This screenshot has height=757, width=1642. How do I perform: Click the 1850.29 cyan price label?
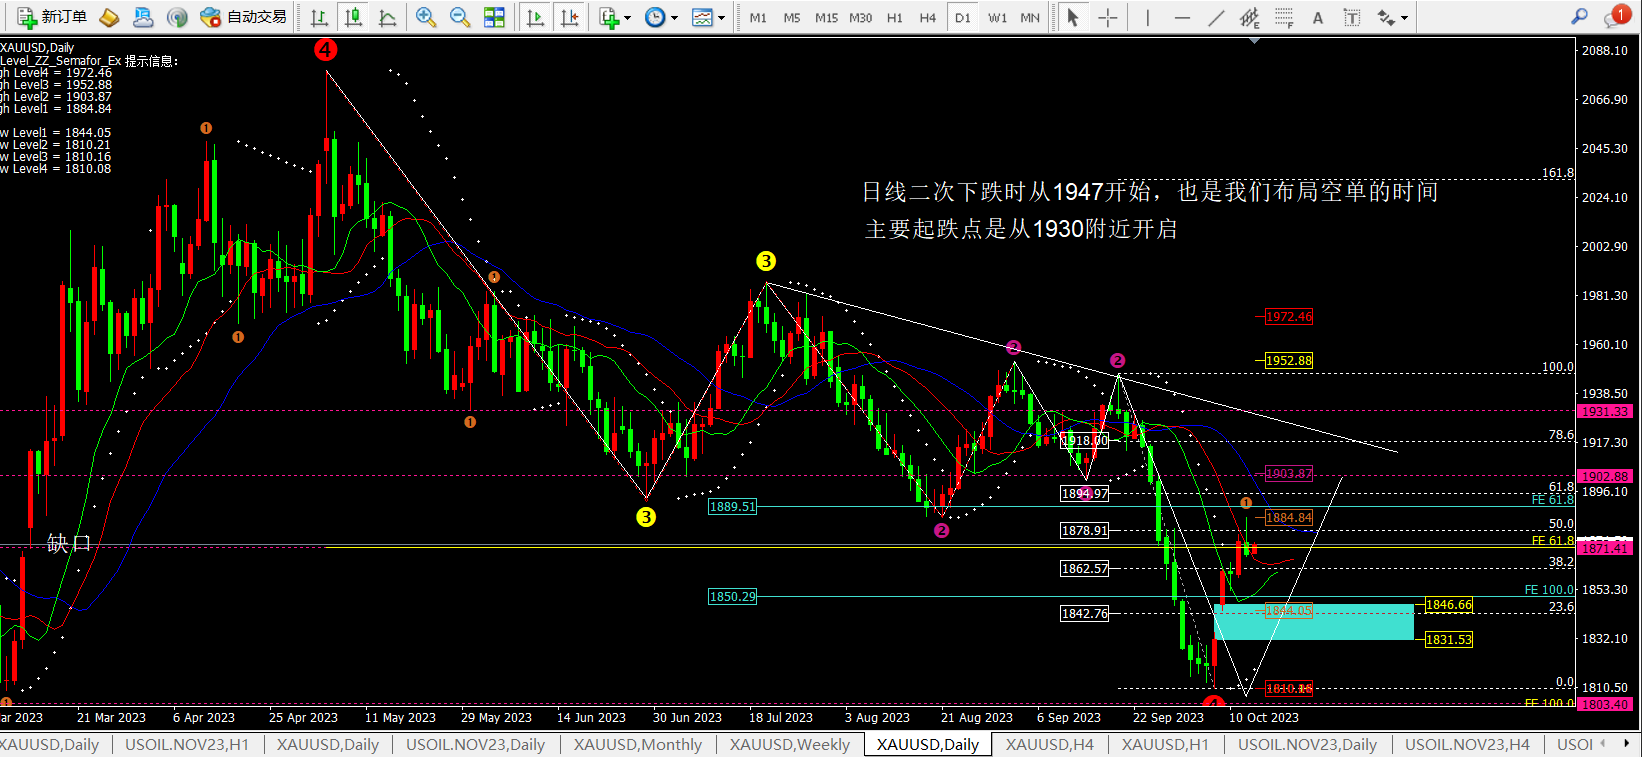tap(733, 597)
